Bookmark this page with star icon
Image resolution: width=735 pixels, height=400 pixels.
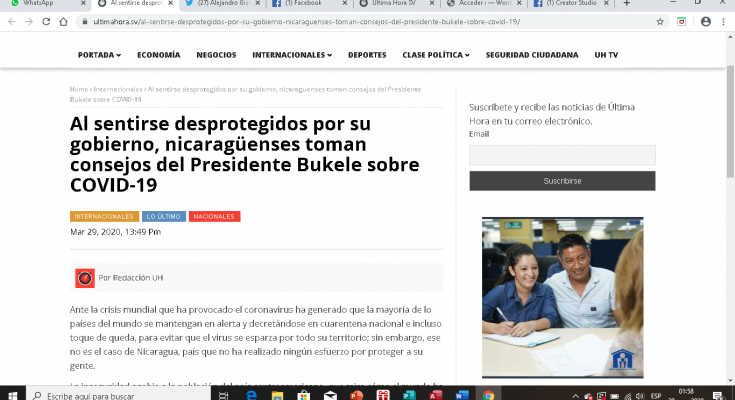click(660, 22)
